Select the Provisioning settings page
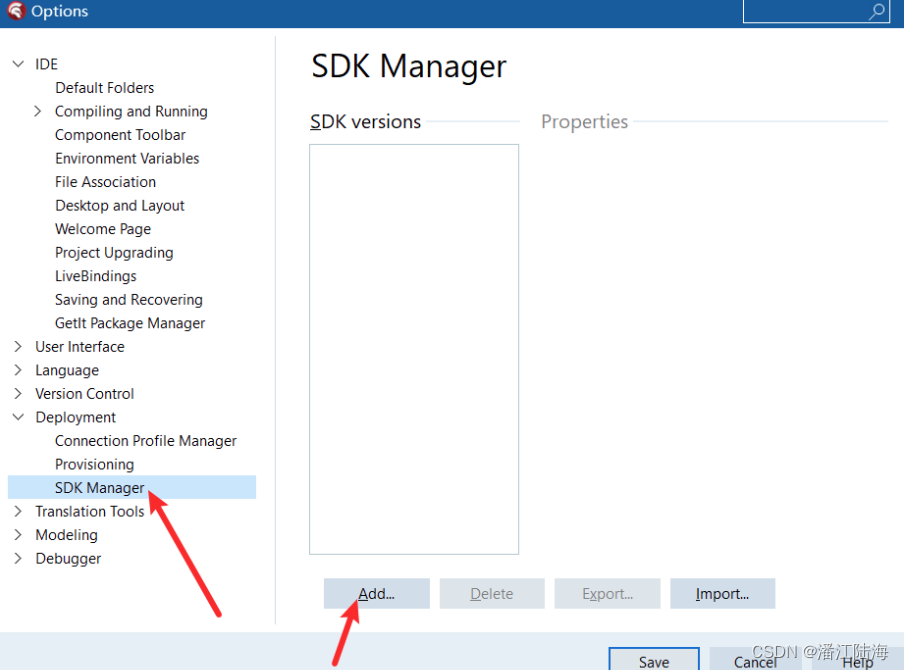The width and height of the screenshot is (904, 670). pos(94,464)
